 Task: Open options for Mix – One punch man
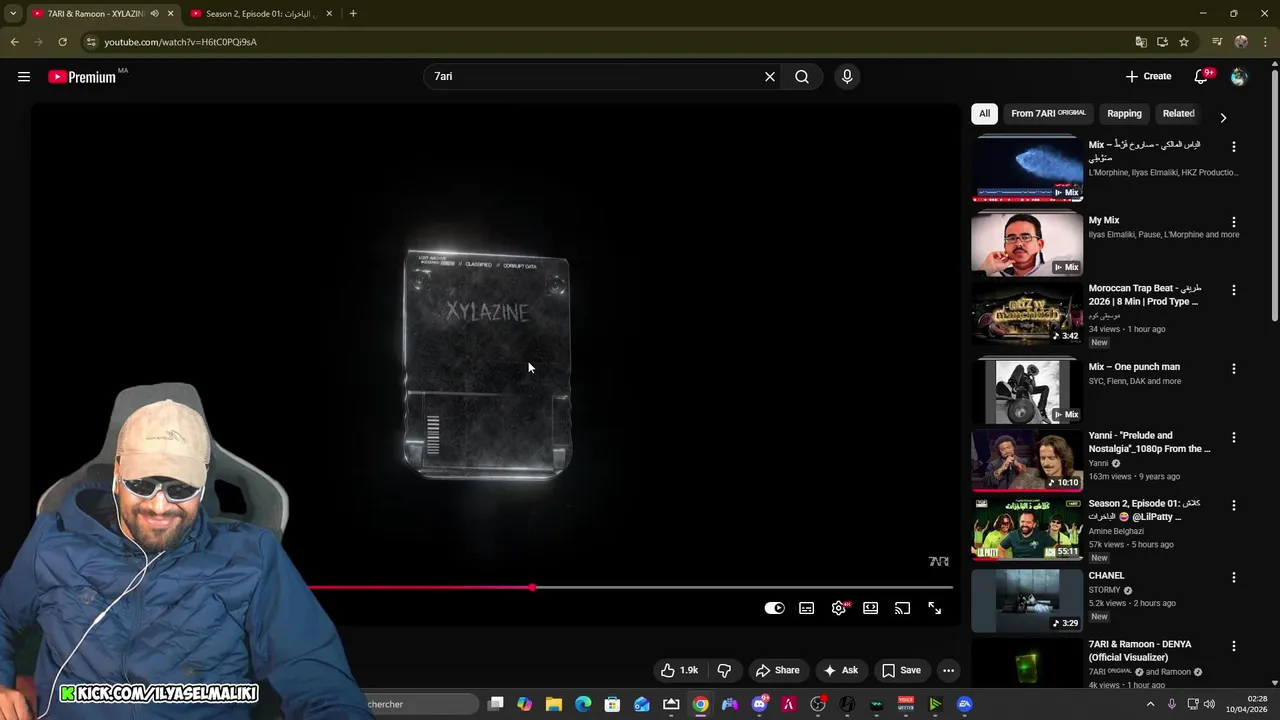[x=1233, y=369]
